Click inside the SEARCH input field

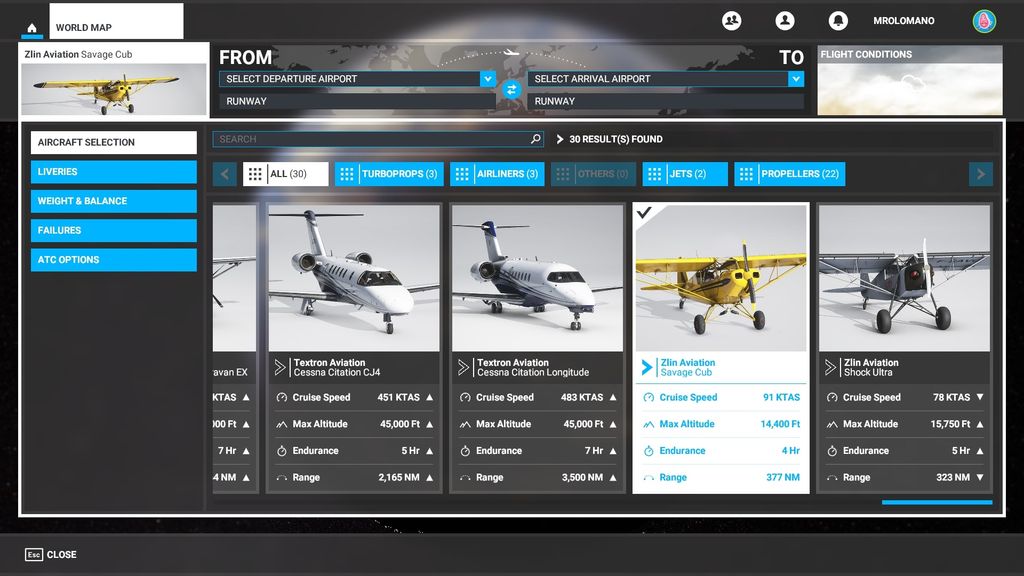[x=370, y=139]
